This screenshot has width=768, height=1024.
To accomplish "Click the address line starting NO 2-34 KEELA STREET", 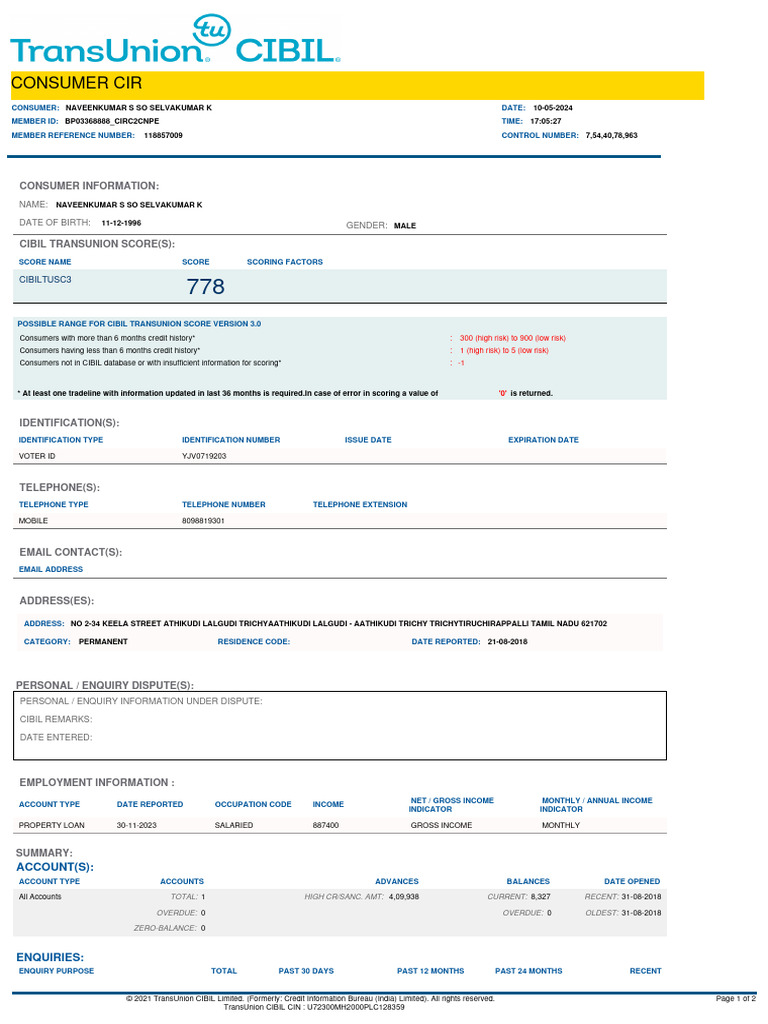I will [x=338, y=624].
